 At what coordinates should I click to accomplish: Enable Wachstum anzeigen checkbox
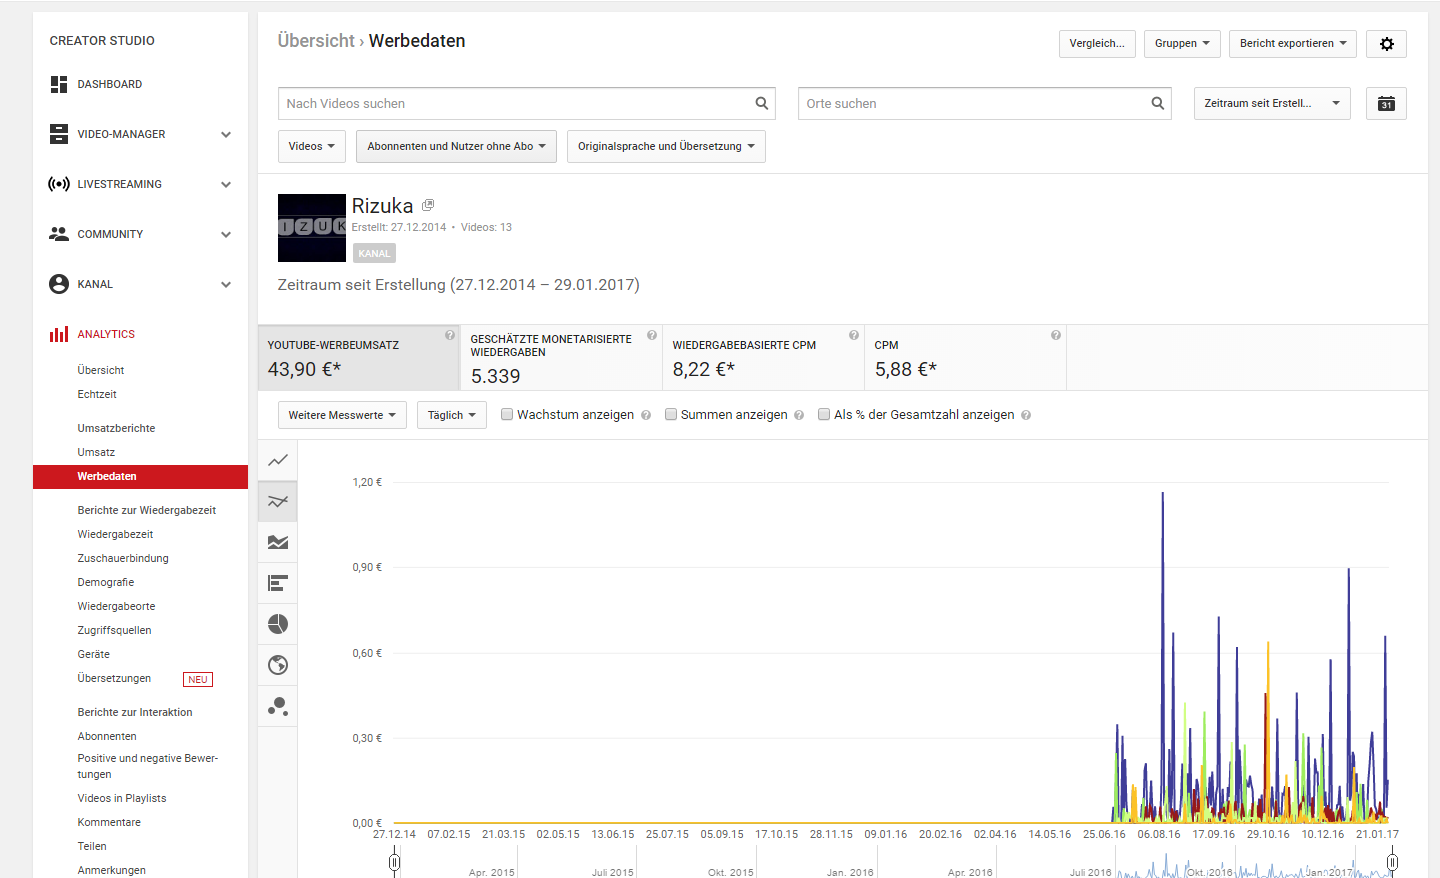[x=507, y=415]
